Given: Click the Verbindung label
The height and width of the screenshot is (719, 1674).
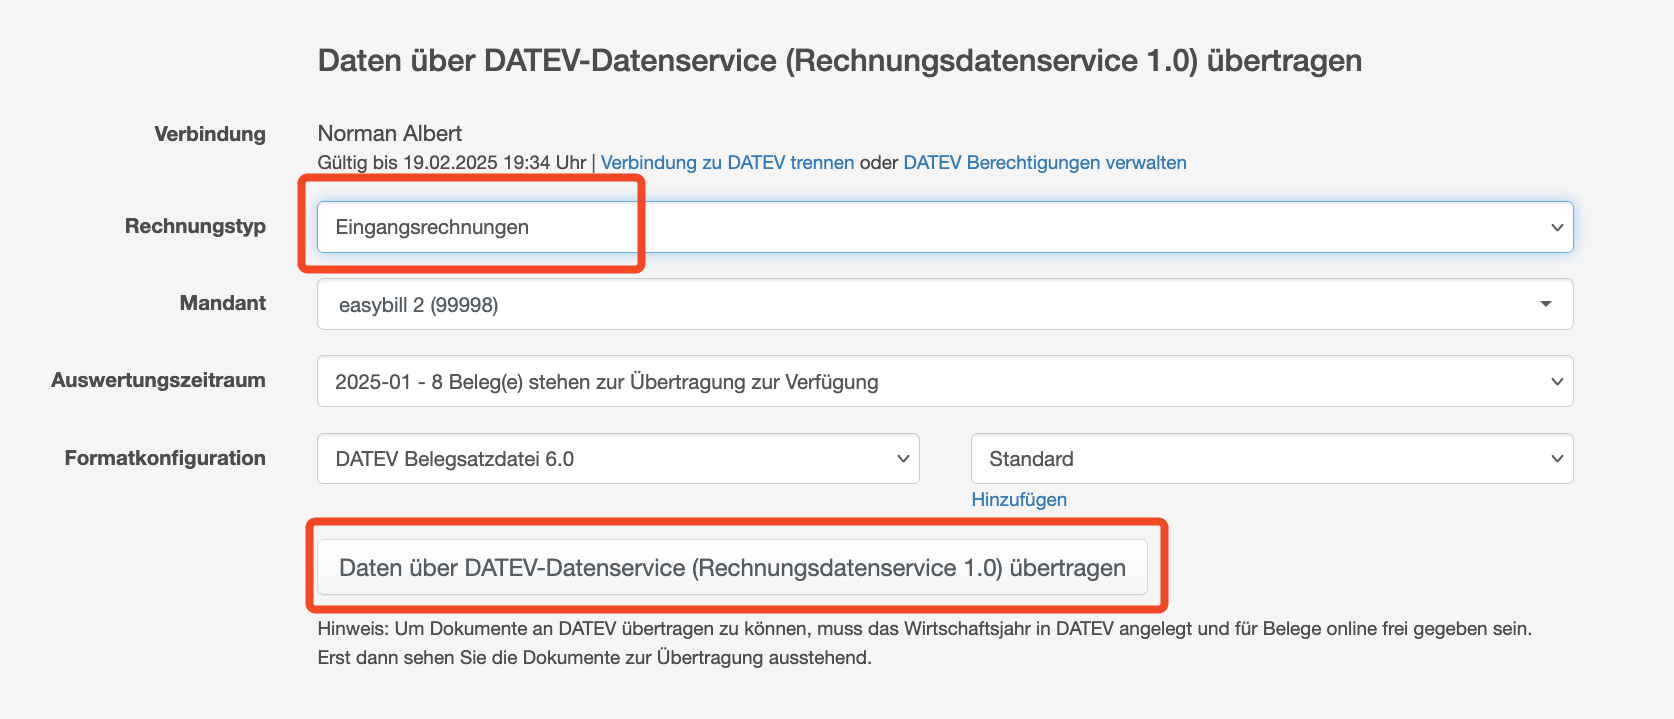Looking at the screenshot, I should [x=210, y=134].
